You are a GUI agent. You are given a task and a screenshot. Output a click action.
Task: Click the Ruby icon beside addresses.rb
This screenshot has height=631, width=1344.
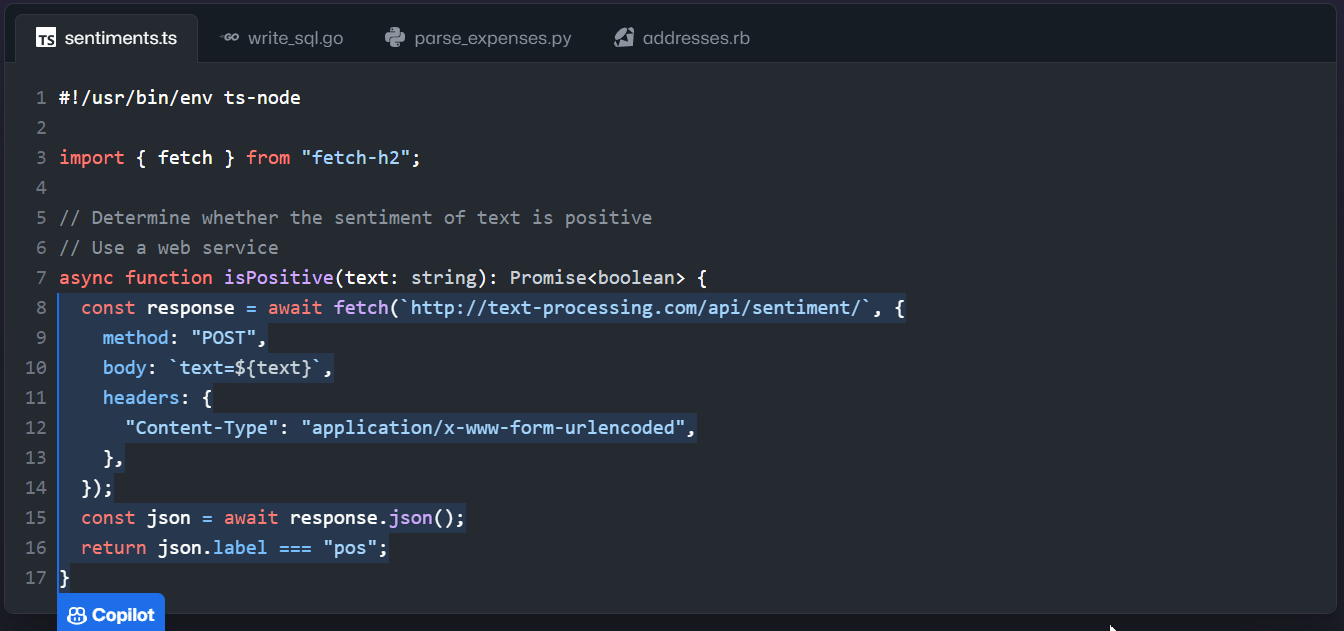[x=624, y=38]
